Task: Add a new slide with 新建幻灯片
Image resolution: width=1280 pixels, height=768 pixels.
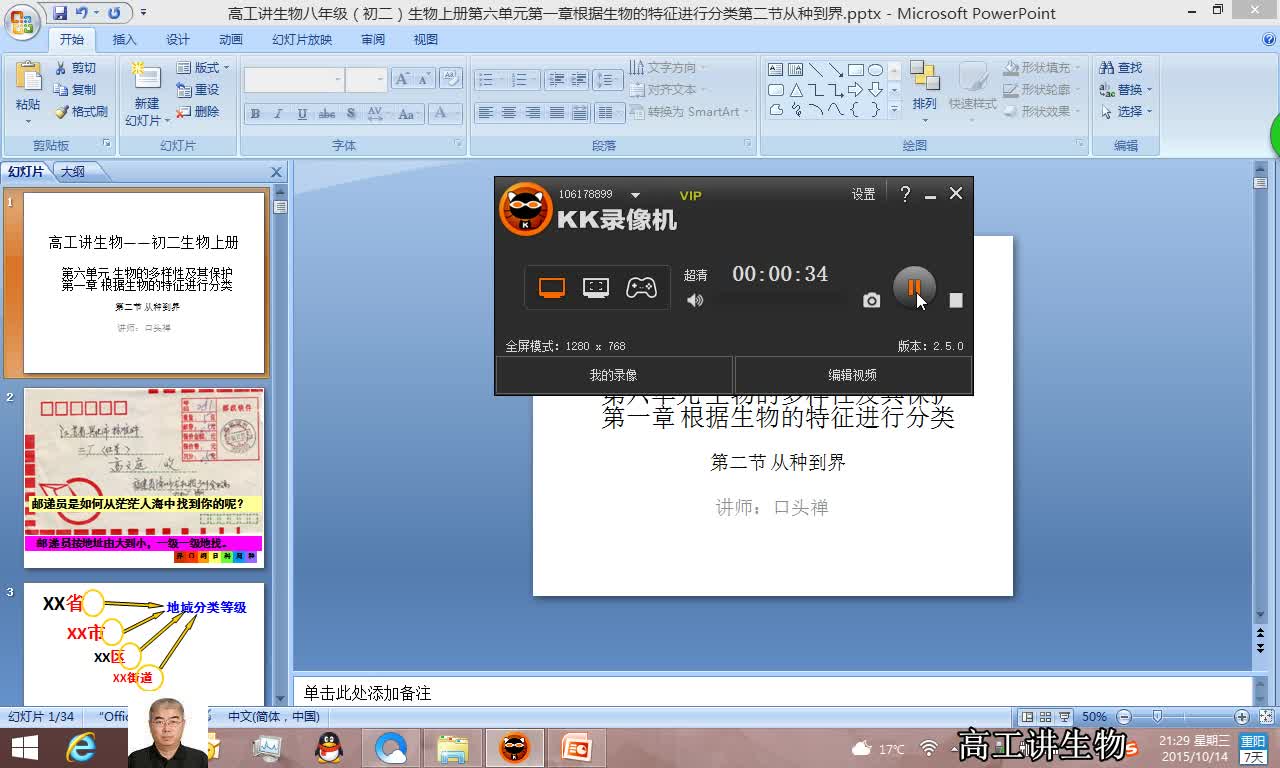Action: point(146,93)
